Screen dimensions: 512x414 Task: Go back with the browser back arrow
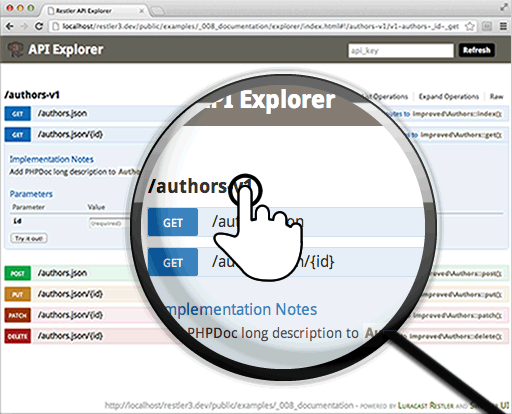click(x=10, y=26)
